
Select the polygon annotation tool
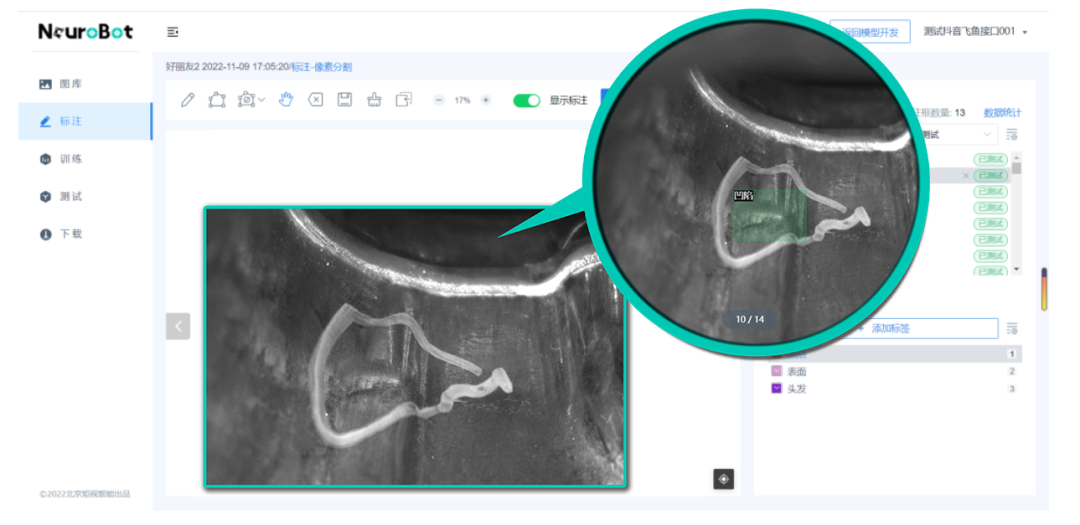(216, 100)
